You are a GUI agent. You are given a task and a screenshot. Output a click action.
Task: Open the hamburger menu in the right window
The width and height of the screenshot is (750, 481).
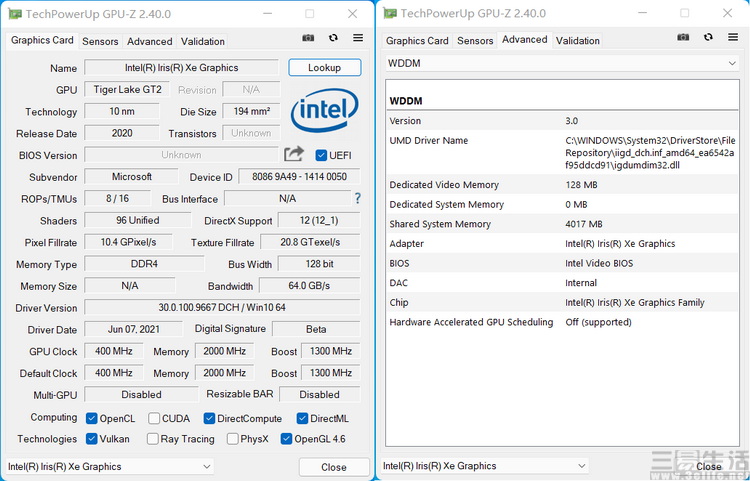[733, 37]
